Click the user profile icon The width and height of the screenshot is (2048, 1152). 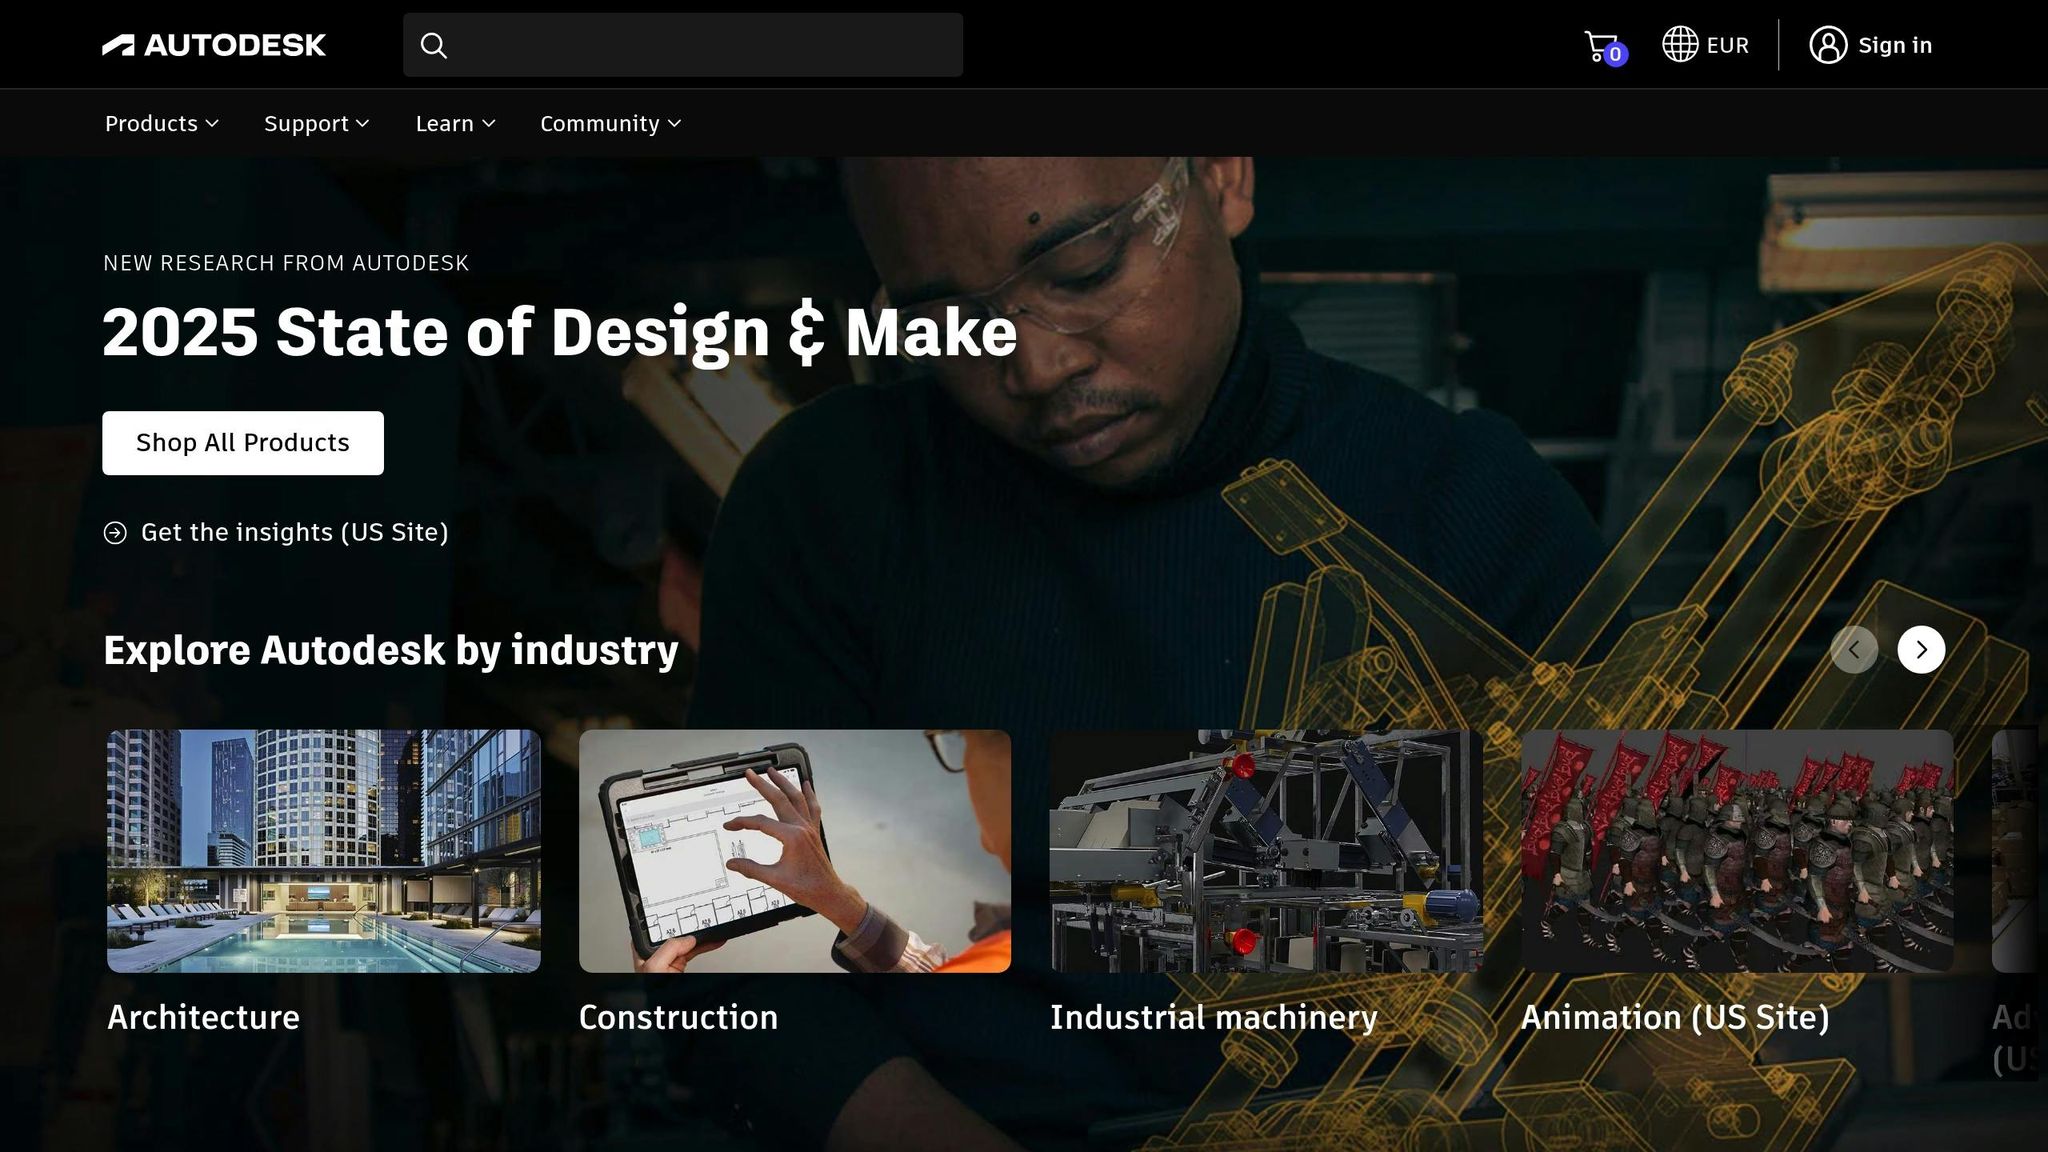tap(1828, 45)
